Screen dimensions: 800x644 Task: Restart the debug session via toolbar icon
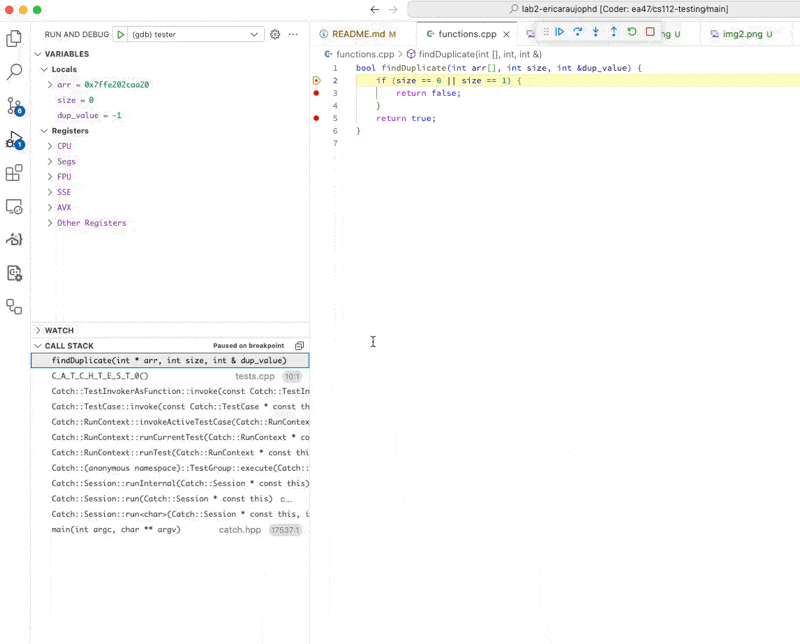click(x=632, y=31)
